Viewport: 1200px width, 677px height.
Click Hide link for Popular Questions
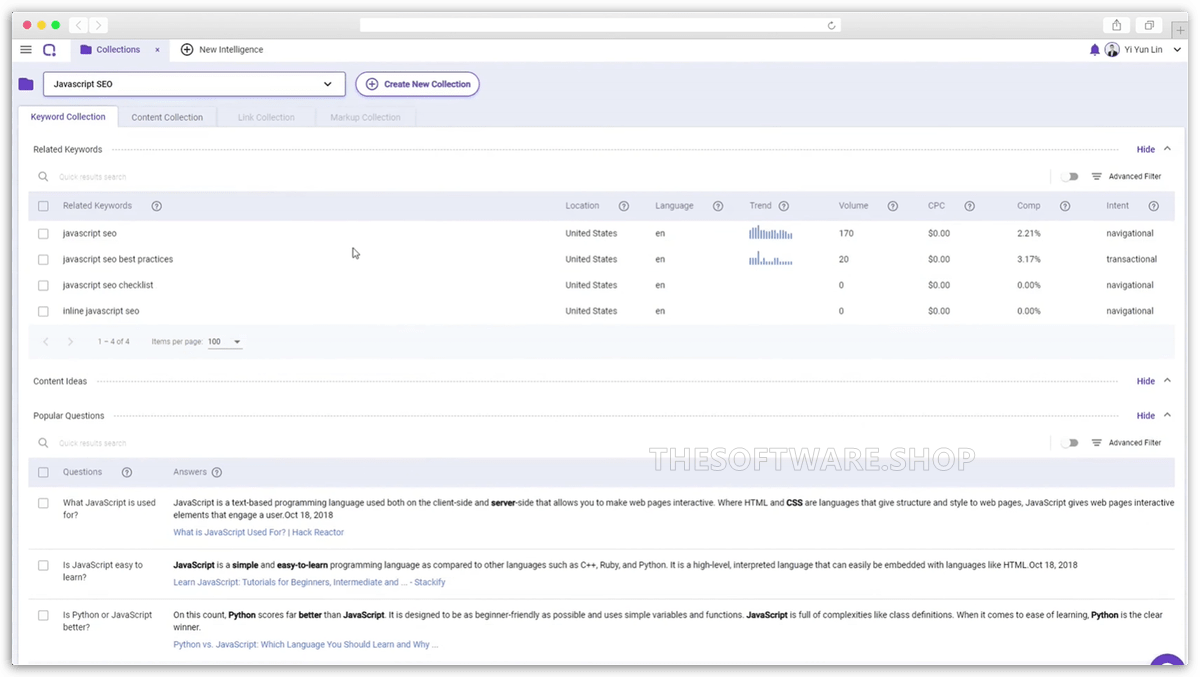[x=1146, y=415]
